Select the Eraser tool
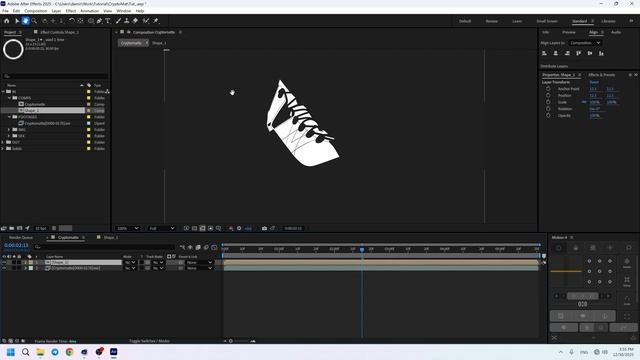Viewport: 640px width, 360px height. click(x=135, y=21)
